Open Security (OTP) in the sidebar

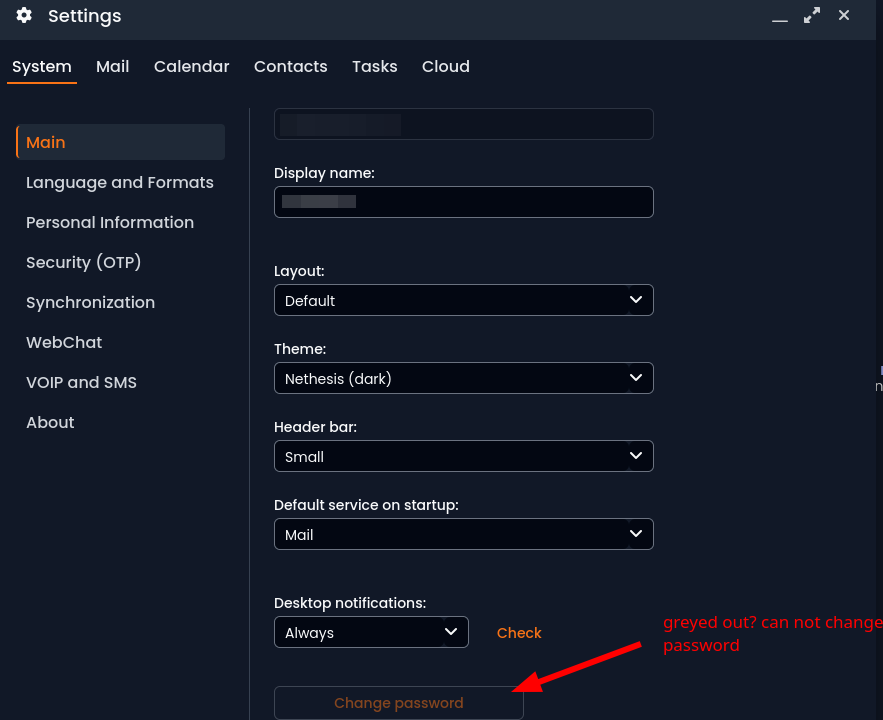click(x=83, y=262)
